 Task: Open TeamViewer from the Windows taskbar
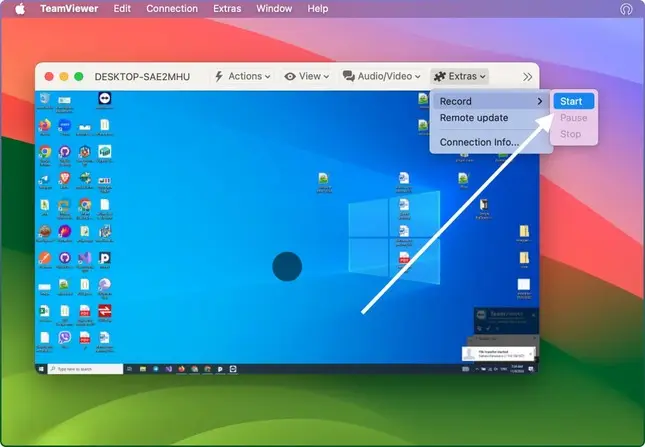click(x=233, y=369)
